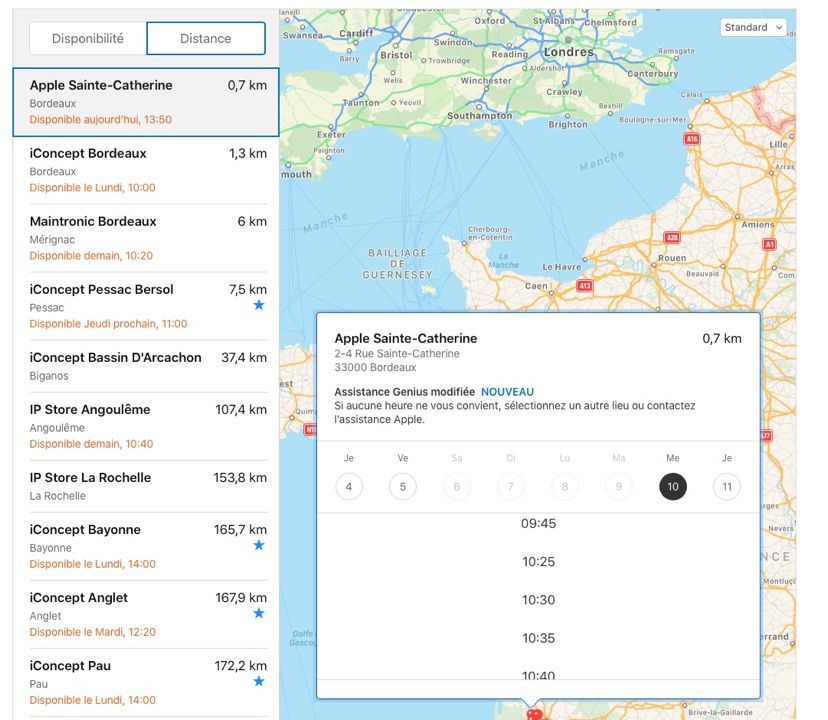The height and width of the screenshot is (720, 828).
Task: Switch to the Disponibilité tab
Action: coord(88,38)
